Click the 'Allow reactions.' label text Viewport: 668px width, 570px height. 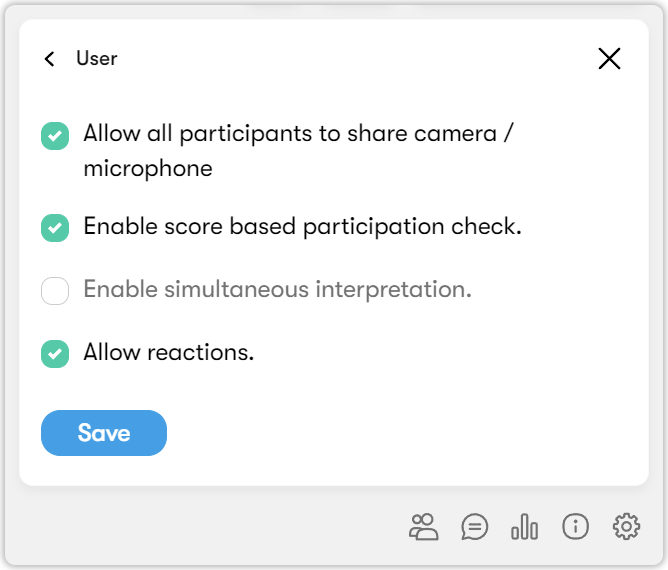click(x=169, y=353)
